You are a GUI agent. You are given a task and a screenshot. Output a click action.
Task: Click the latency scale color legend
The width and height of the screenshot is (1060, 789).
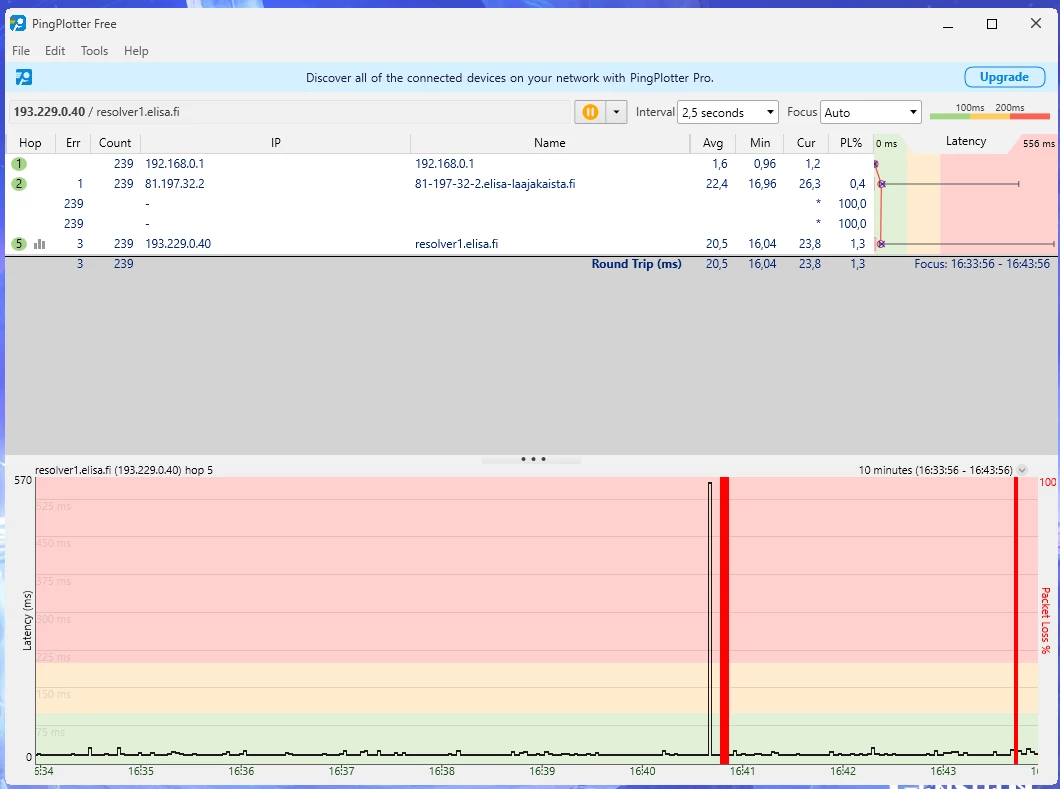coord(990,112)
